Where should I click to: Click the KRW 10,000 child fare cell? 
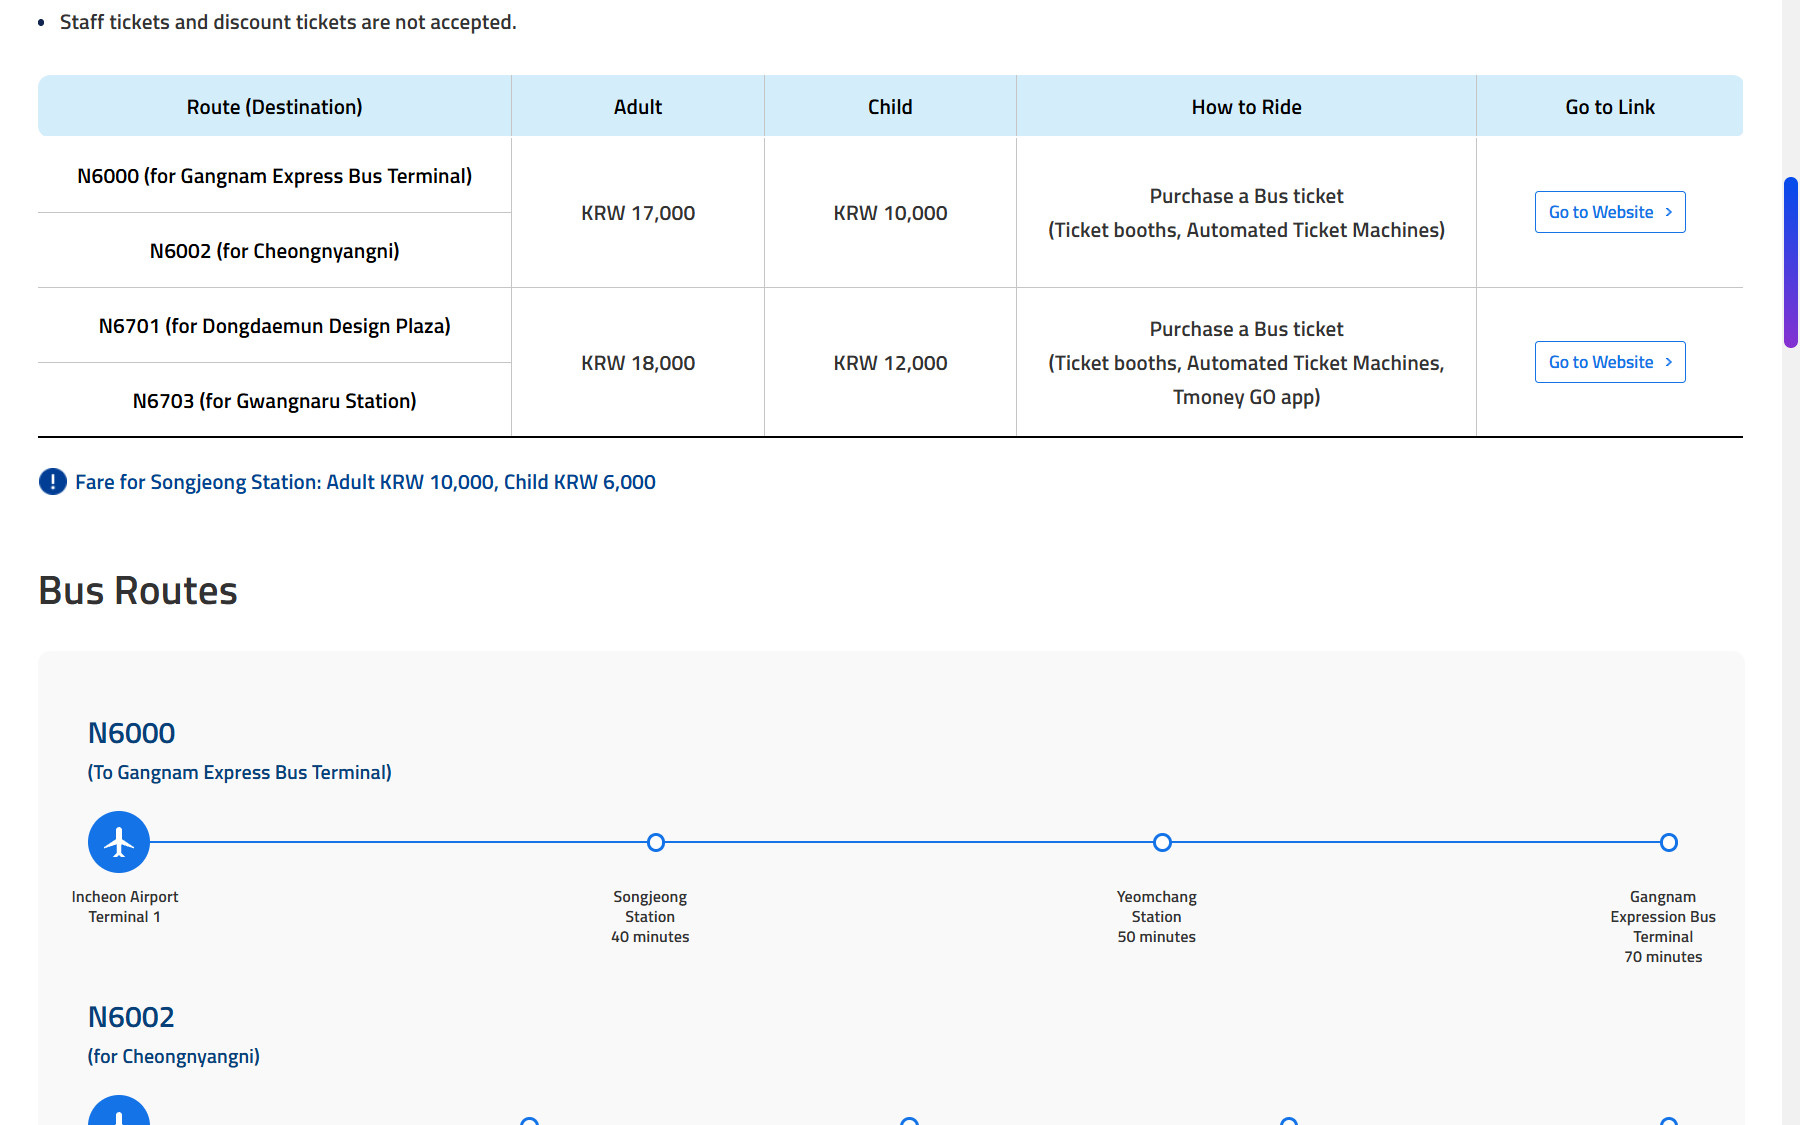[890, 213]
